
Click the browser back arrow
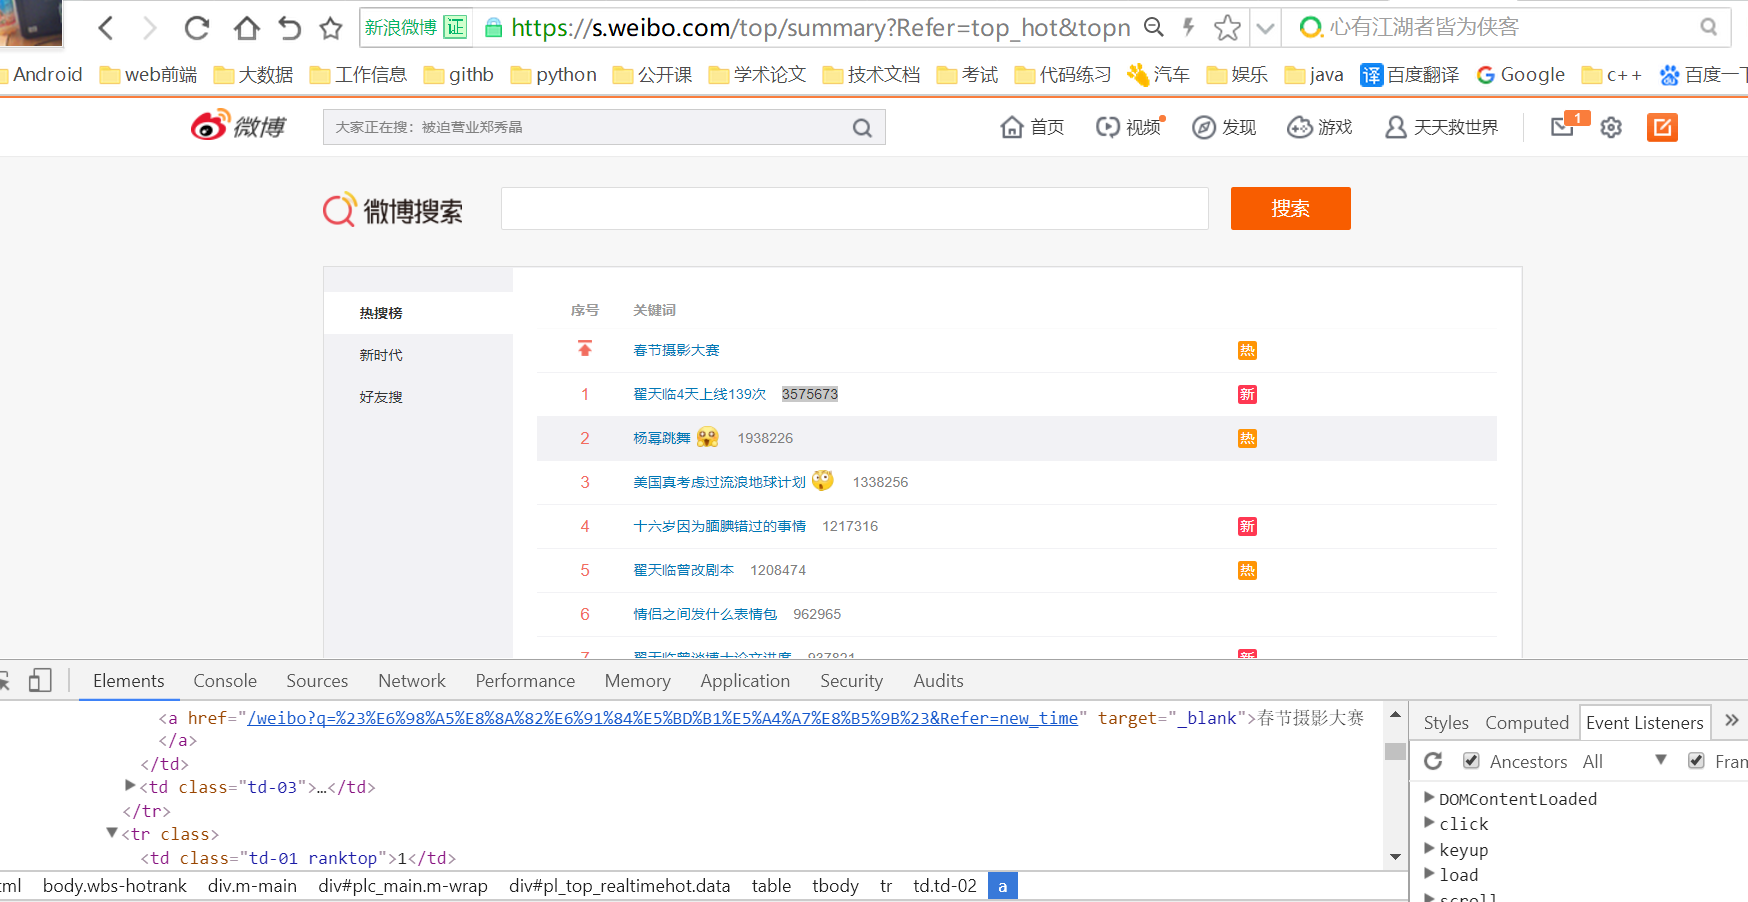[x=106, y=28]
